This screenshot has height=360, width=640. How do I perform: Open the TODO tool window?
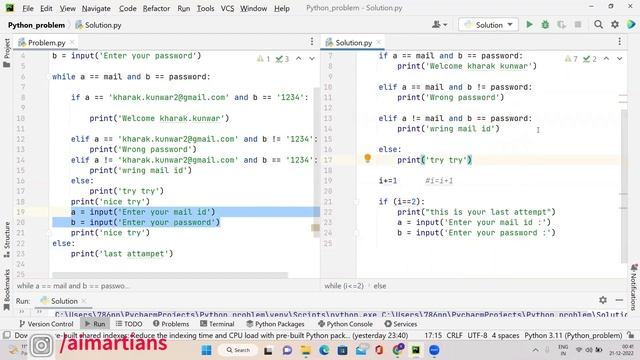tap(129, 324)
